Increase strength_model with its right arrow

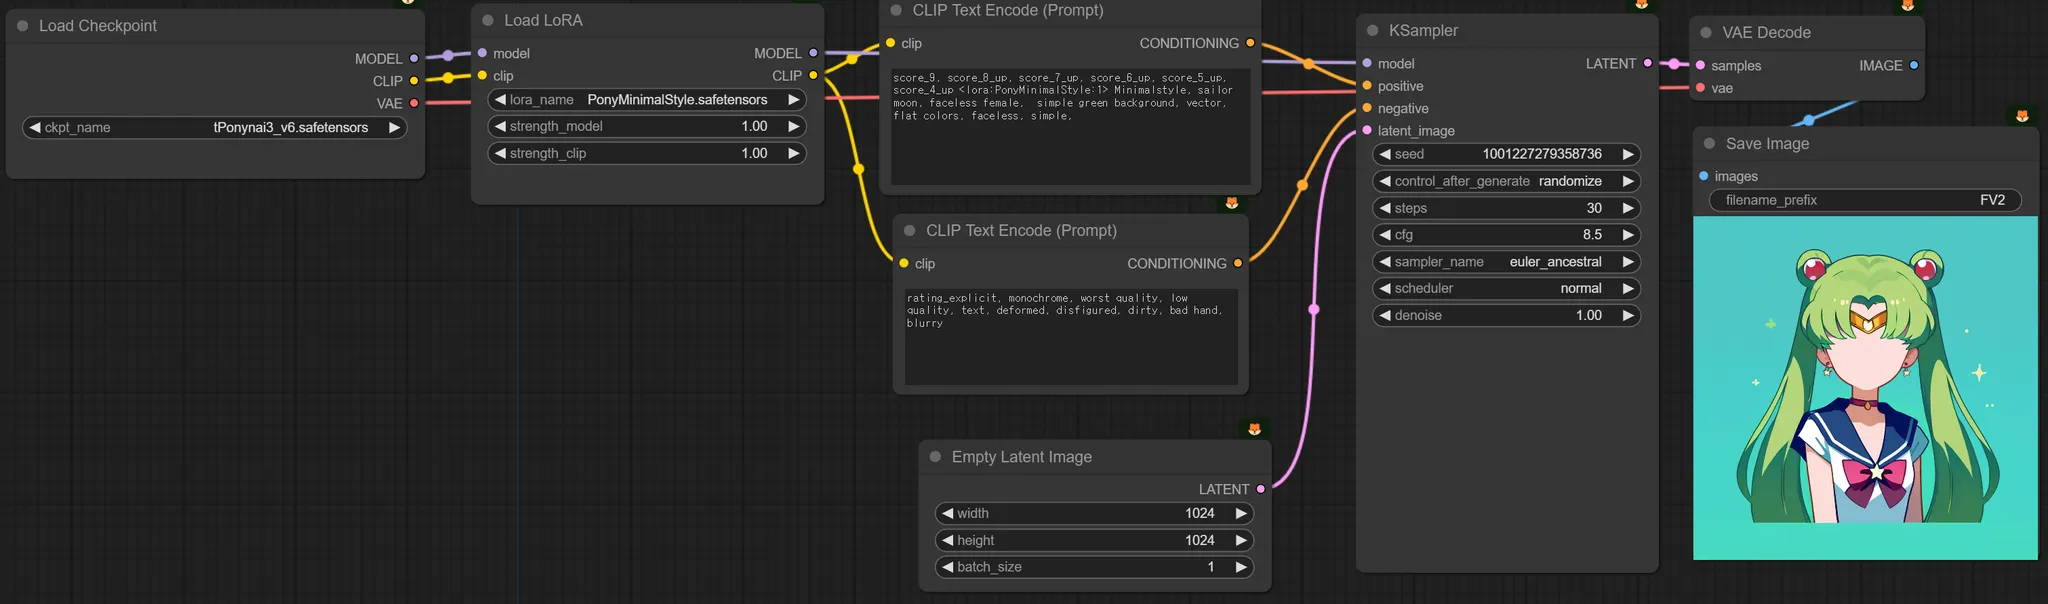coord(794,126)
